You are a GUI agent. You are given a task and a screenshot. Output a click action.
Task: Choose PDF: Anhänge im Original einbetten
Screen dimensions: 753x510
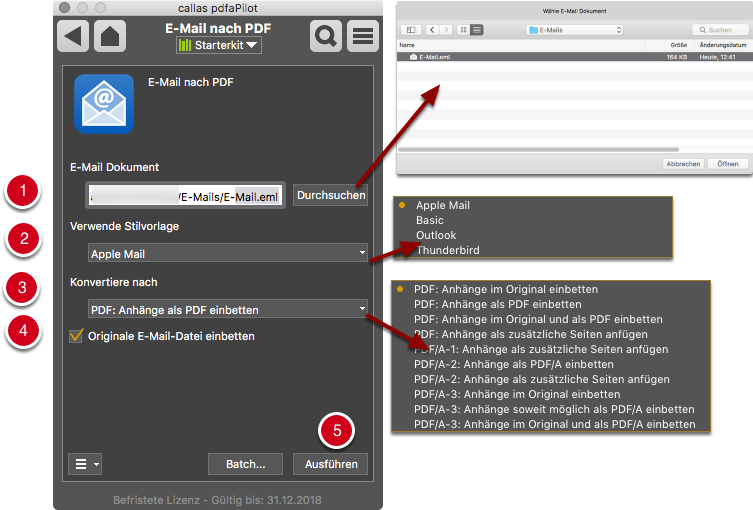tap(550, 289)
